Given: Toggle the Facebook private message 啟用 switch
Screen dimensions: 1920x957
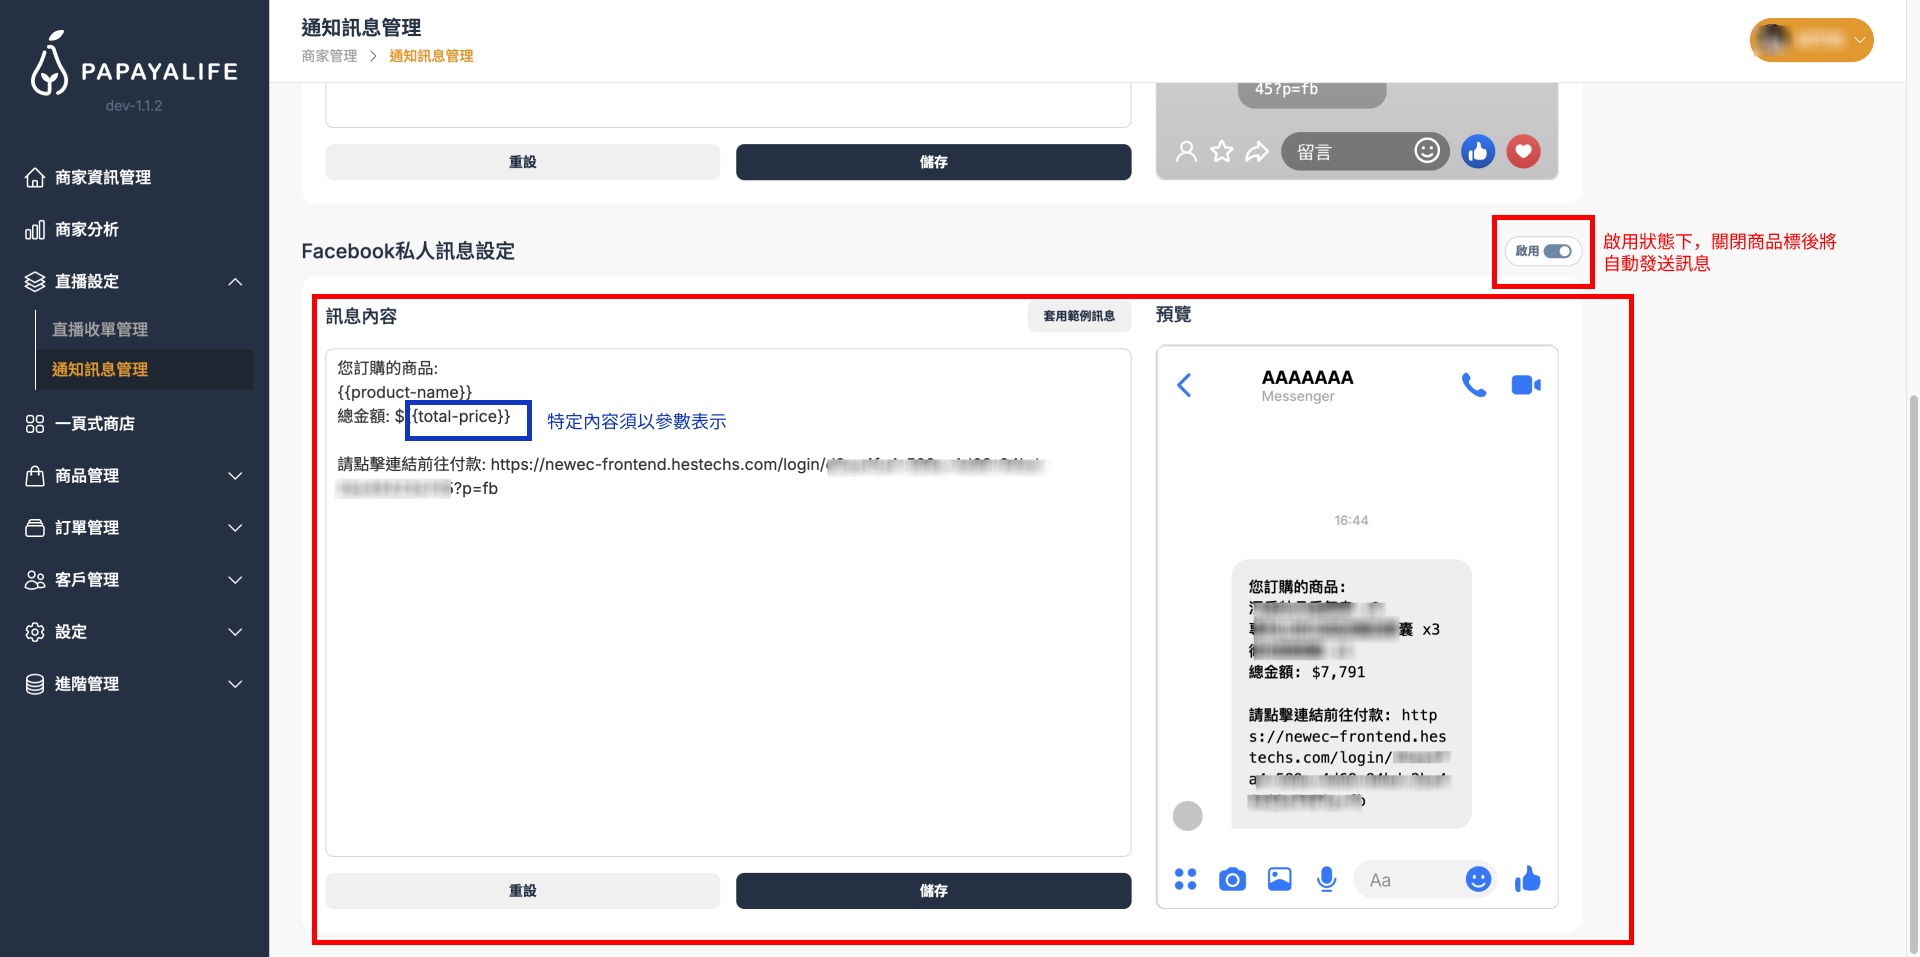Looking at the screenshot, I should (1557, 251).
